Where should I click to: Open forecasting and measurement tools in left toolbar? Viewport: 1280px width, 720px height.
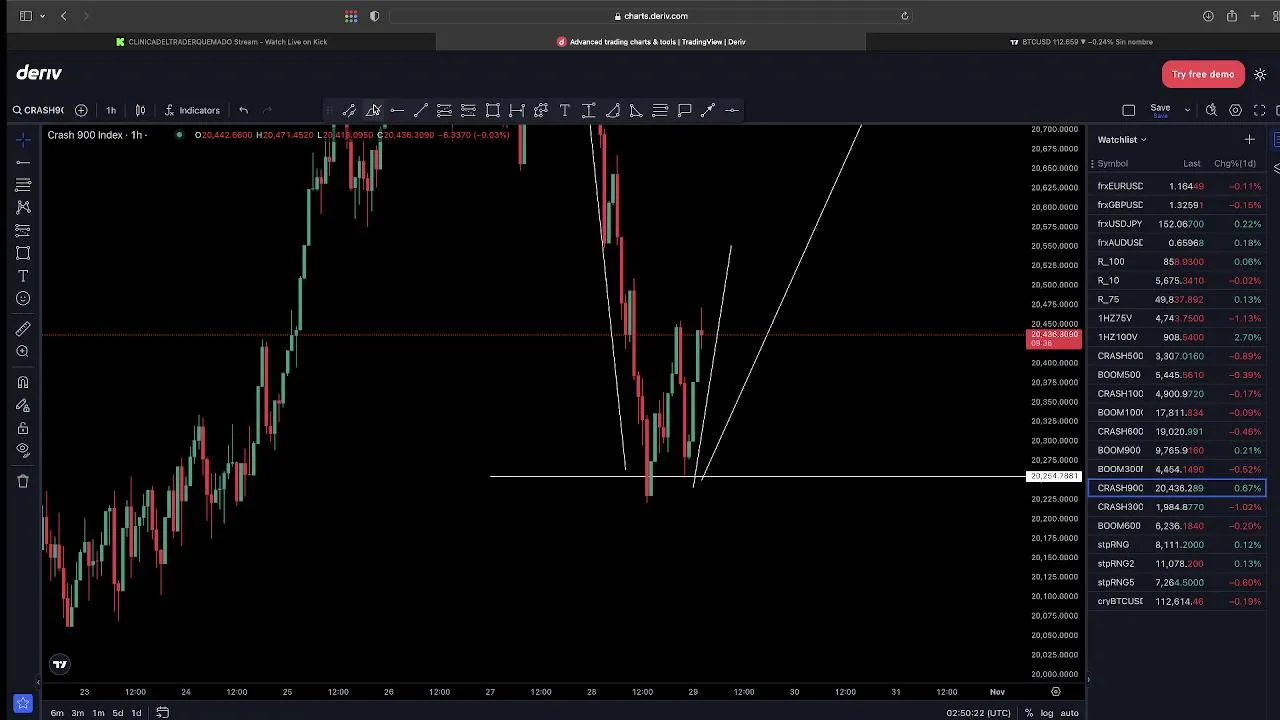tap(23, 230)
